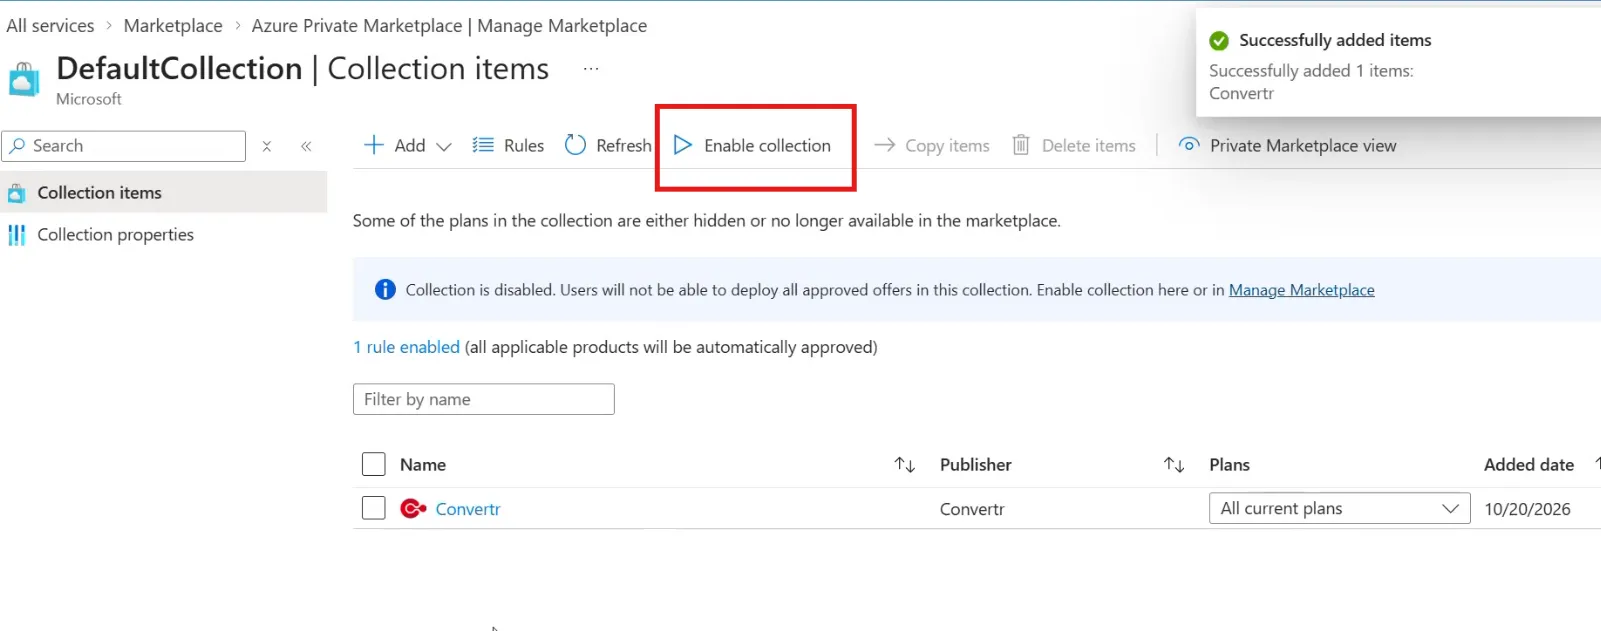Click the Copy items arrow icon
1601x631 pixels.
coord(884,145)
